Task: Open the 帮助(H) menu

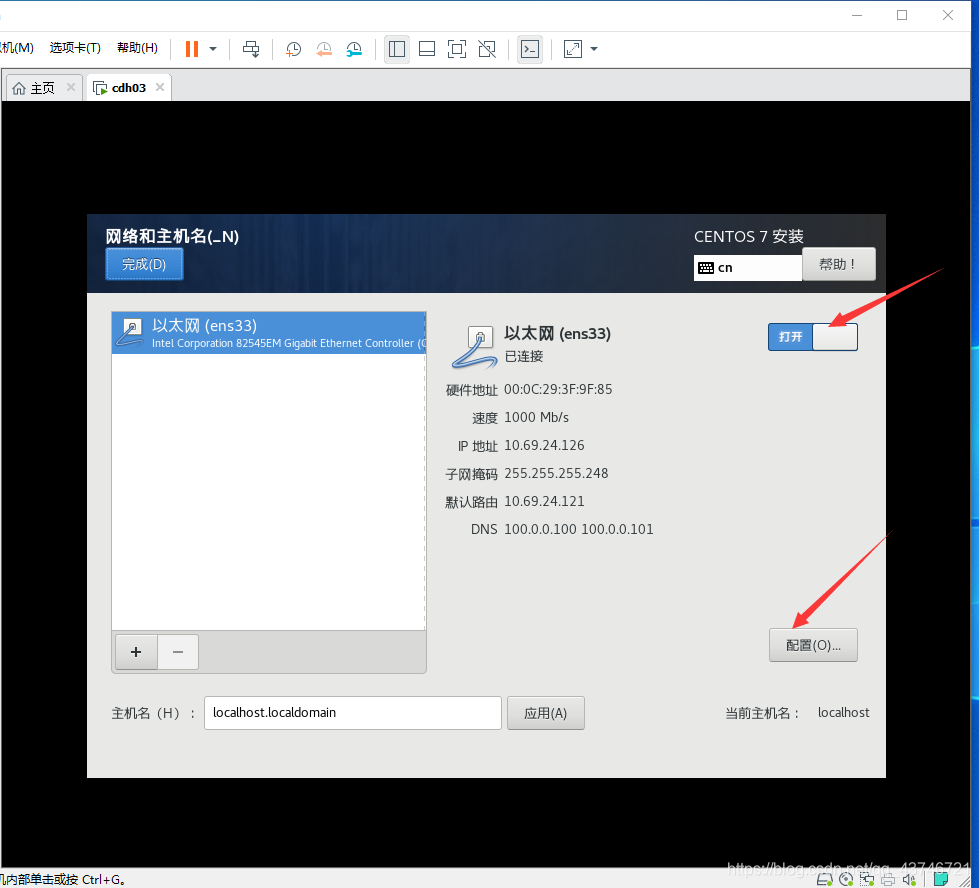Action: (x=137, y=48)
